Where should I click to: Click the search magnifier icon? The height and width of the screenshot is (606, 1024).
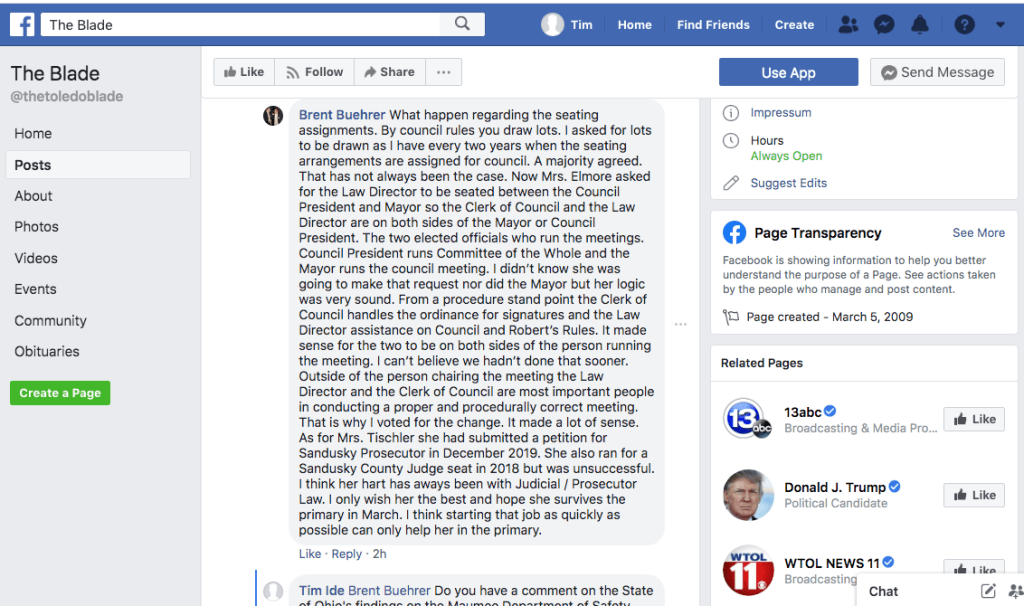[x=462, y=24]
